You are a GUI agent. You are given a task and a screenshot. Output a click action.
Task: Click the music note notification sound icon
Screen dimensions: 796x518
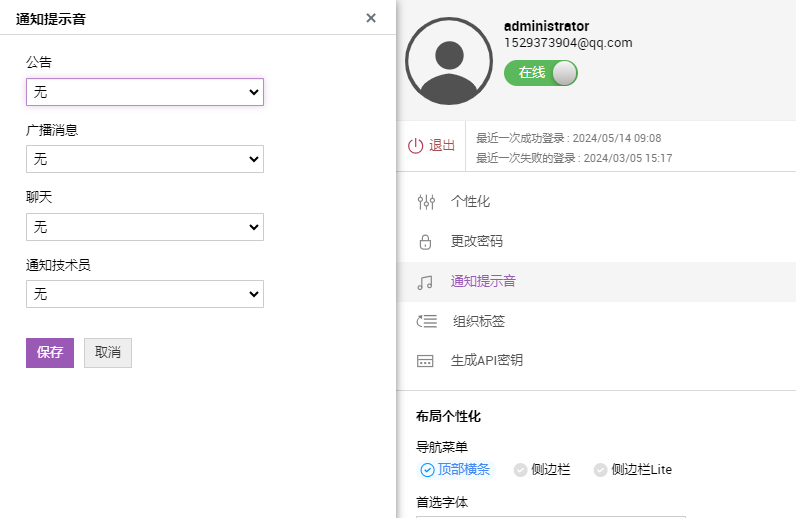pos(425,282)
